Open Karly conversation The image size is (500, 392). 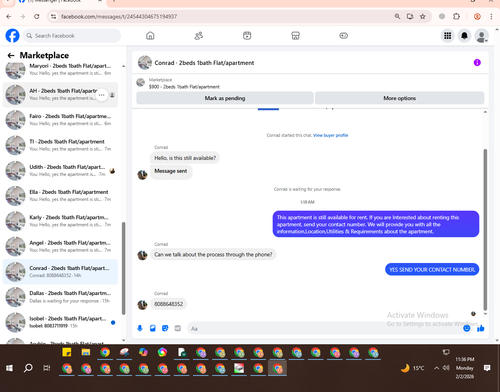pyautogui.click(x=60, y=221)
